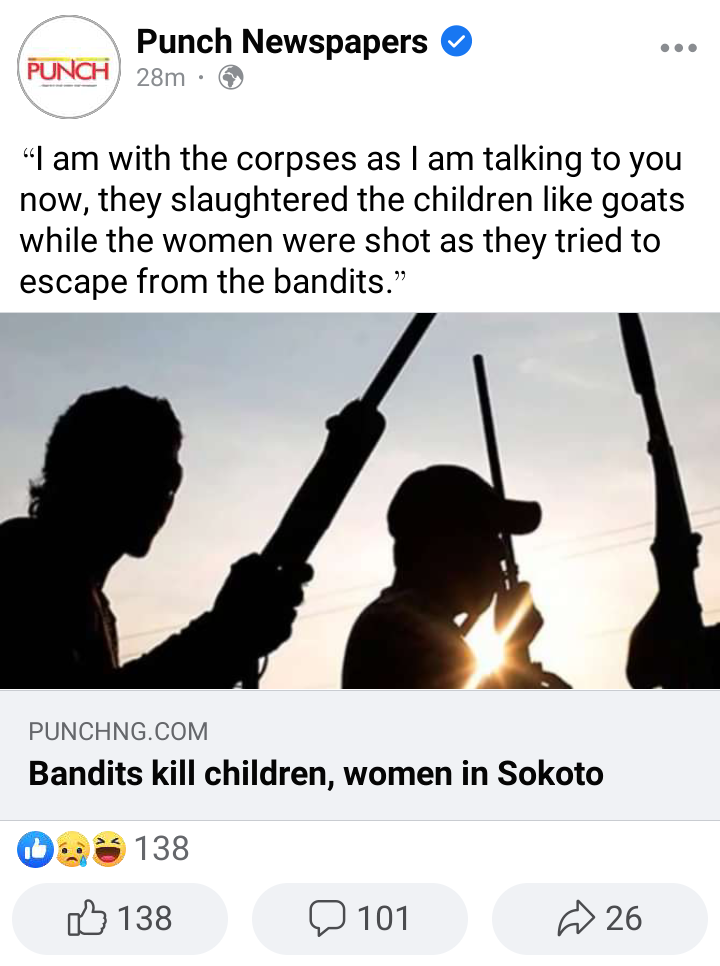Click the 26 shares count
This screenshot has width=720, height=966.
click(x=623, y=919)
